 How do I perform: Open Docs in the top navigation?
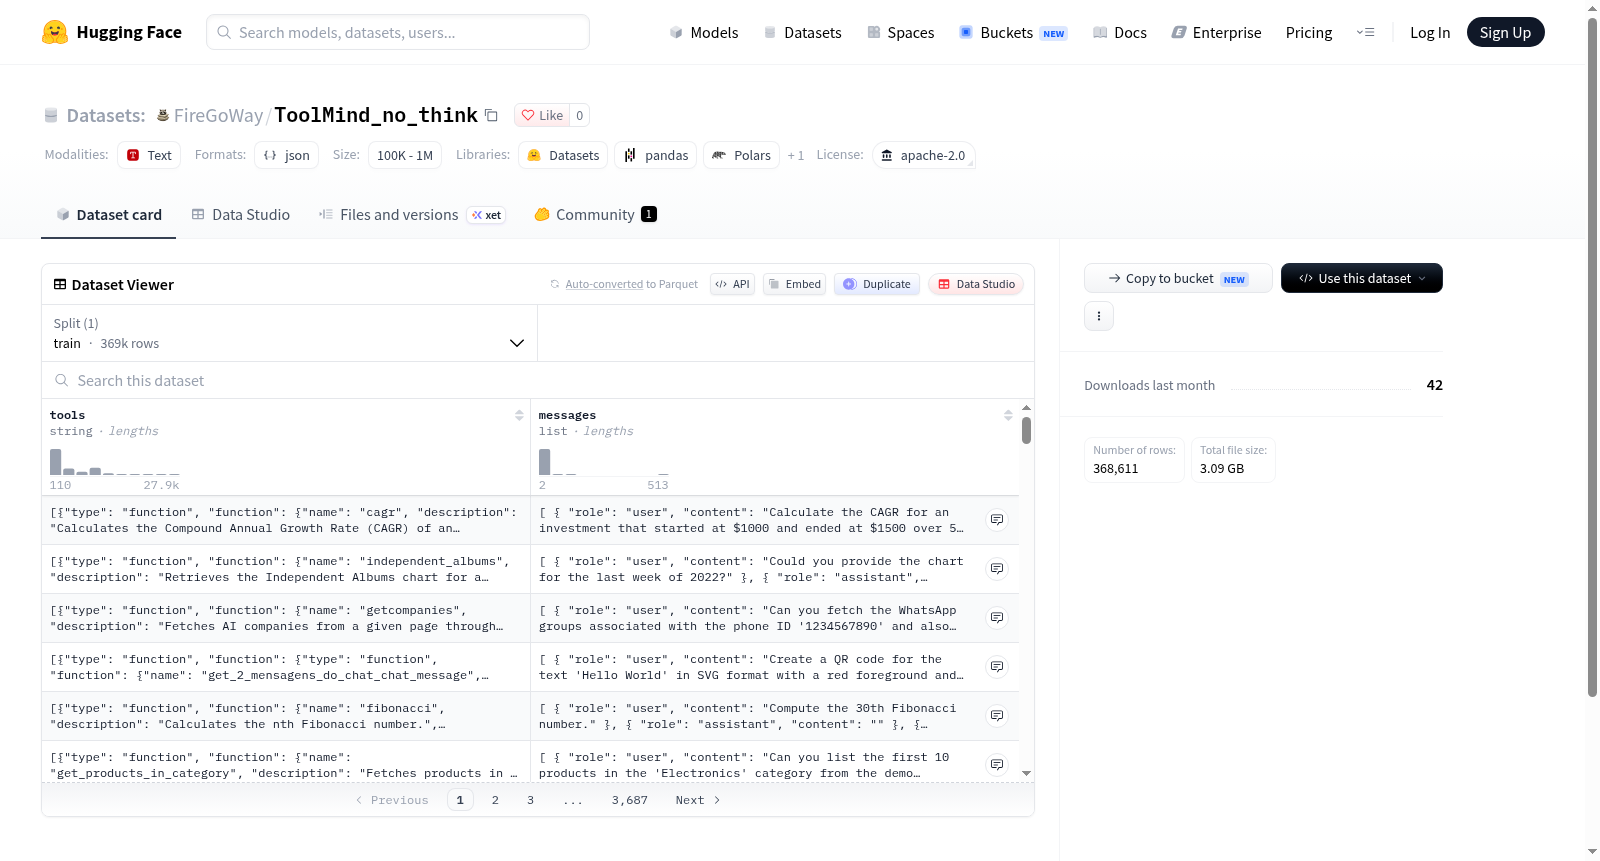click(x=1120, y=32)
